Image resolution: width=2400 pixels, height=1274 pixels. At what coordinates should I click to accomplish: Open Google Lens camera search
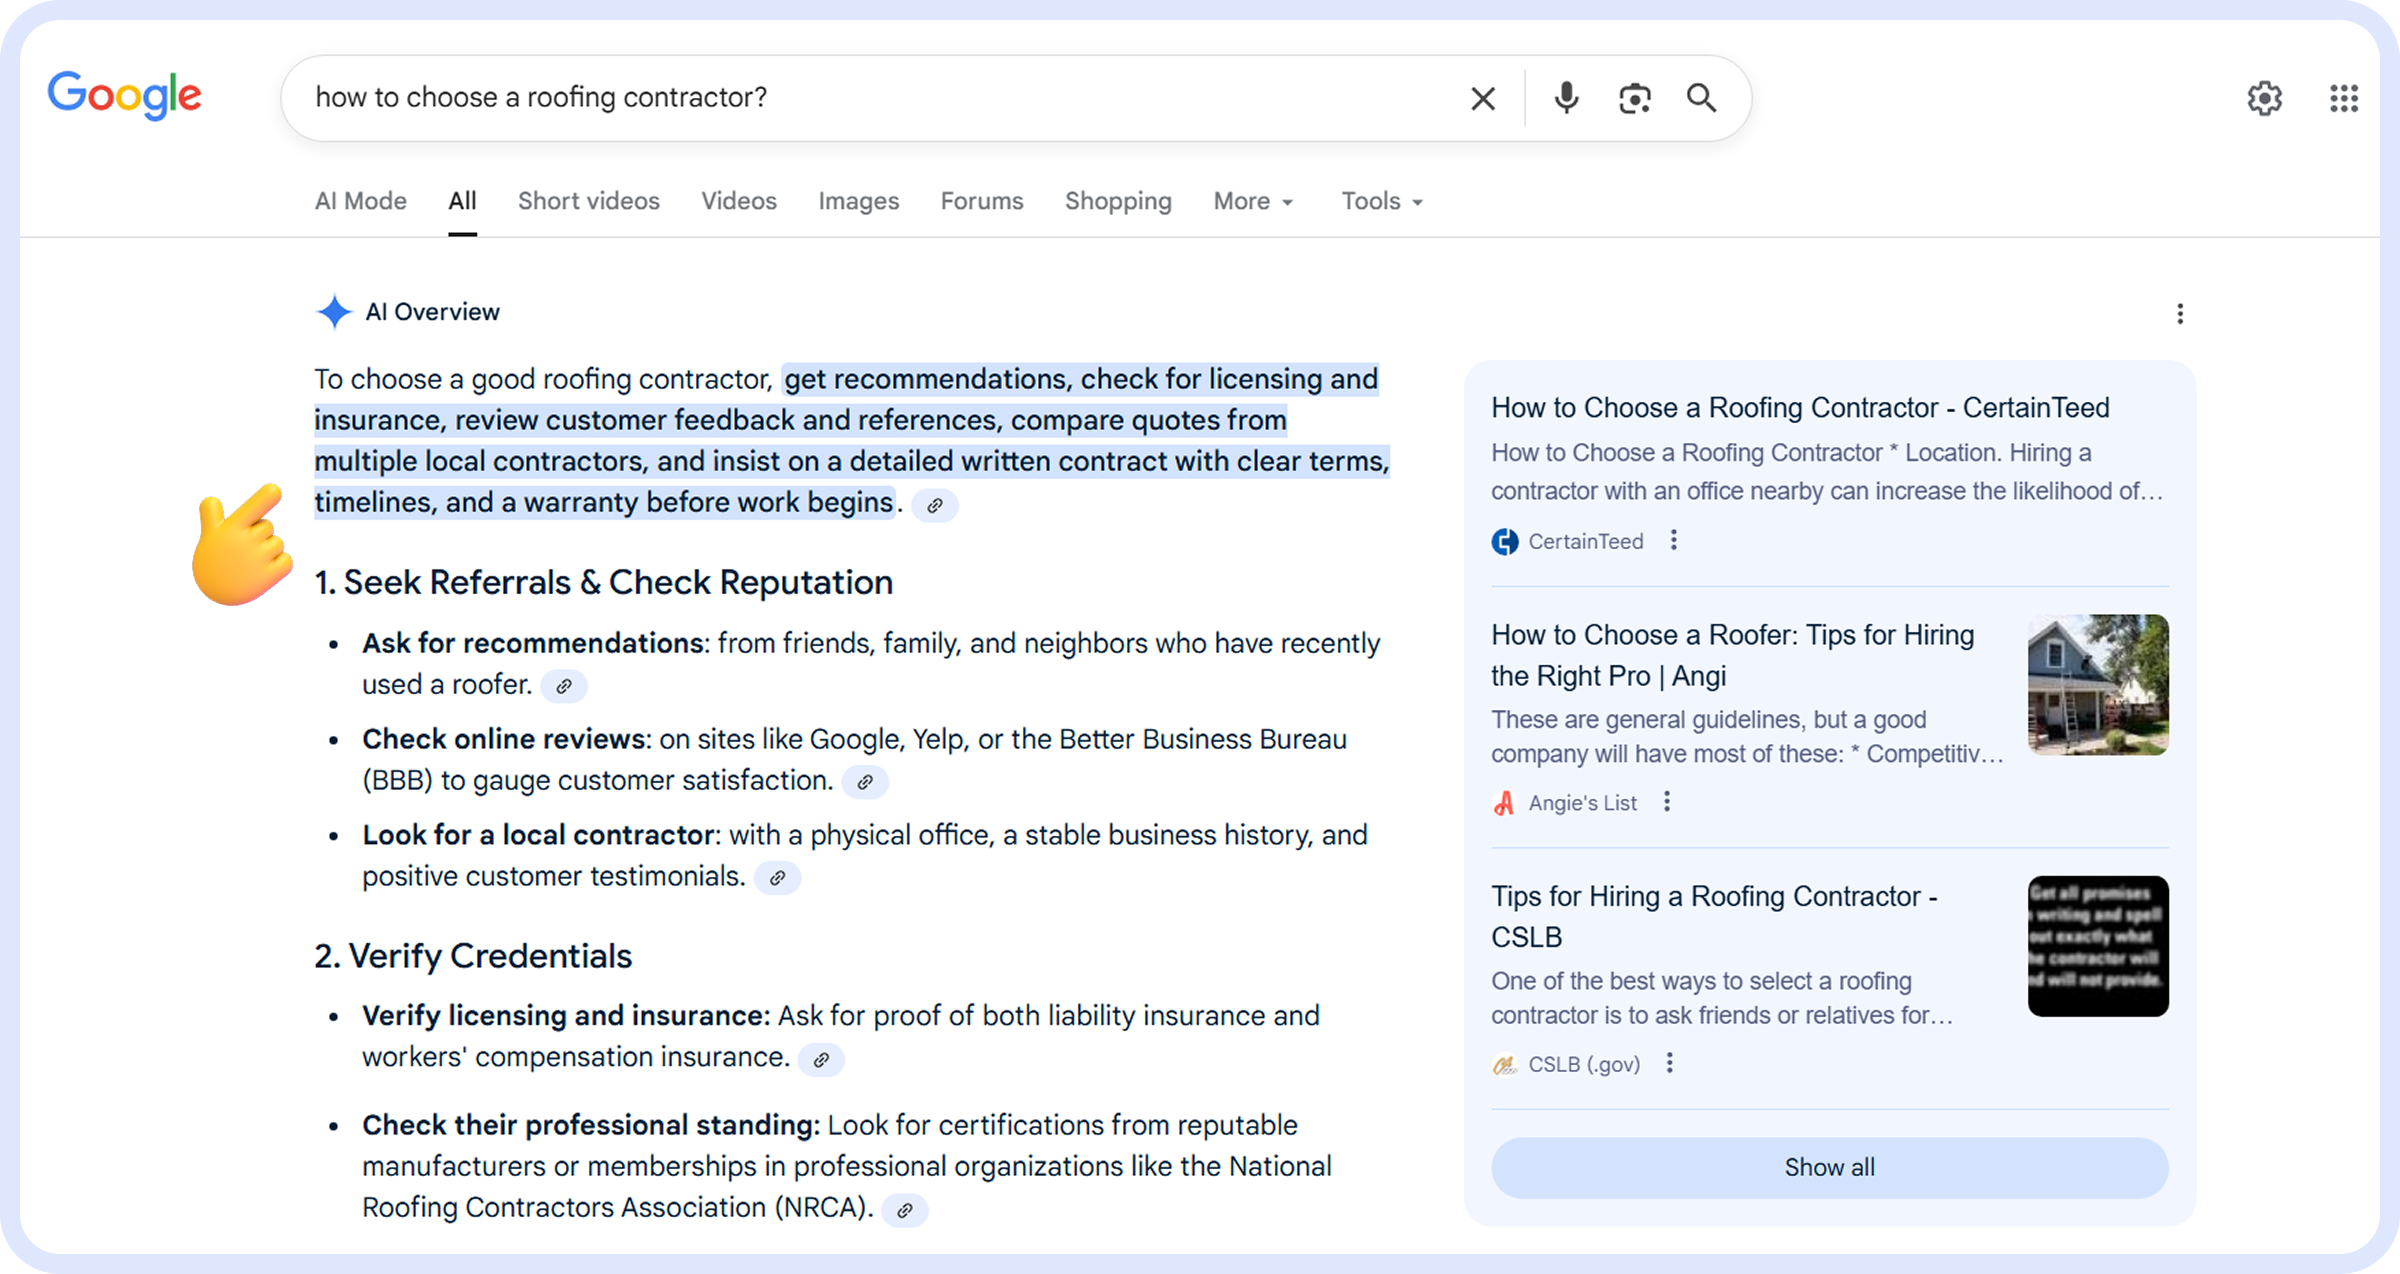[1634, 97]
